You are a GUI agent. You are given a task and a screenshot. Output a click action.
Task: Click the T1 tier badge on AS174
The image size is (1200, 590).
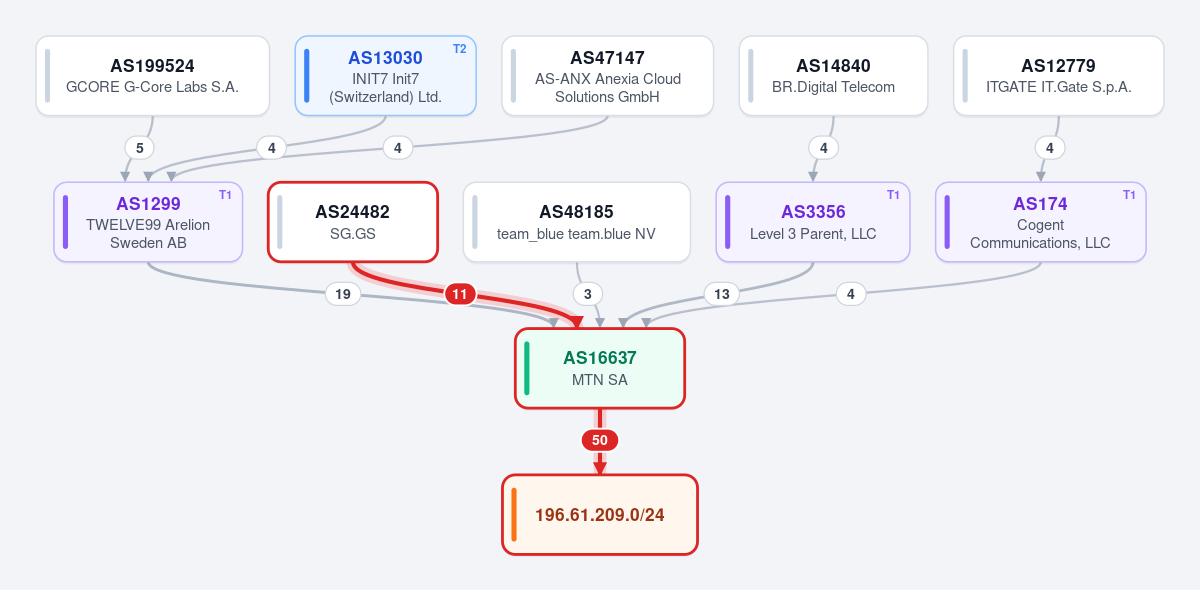pyautogui.click(x=1129, y=195)
